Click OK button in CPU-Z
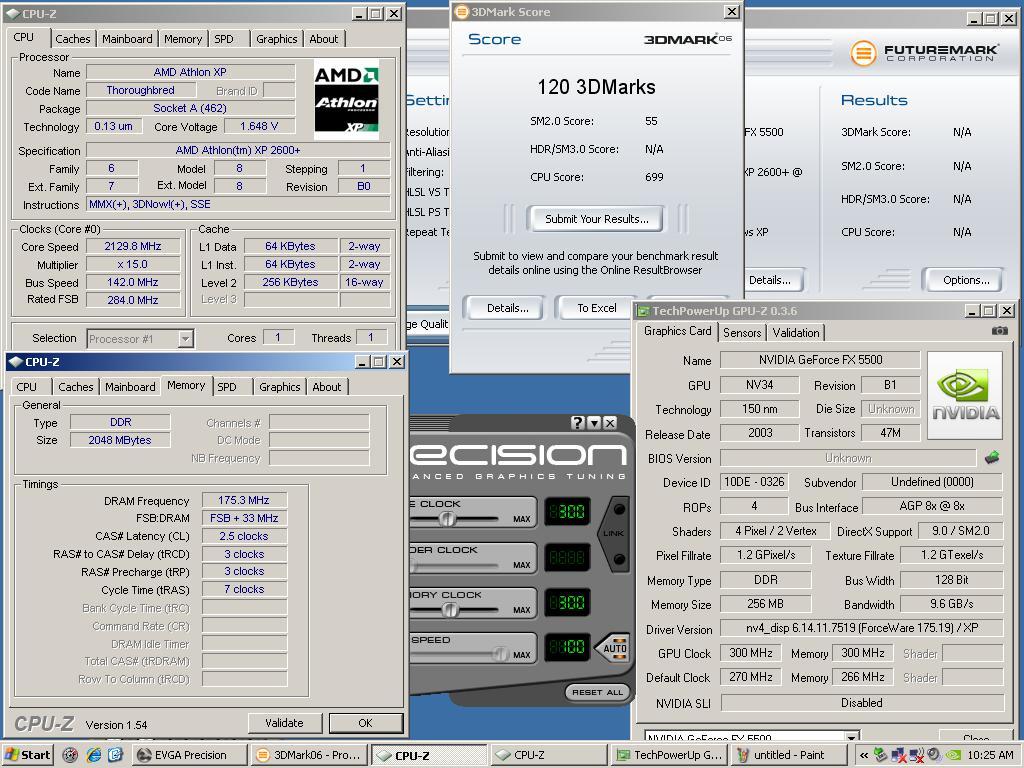The height and width of the screenshot is (768, 1024). [365, 723]
